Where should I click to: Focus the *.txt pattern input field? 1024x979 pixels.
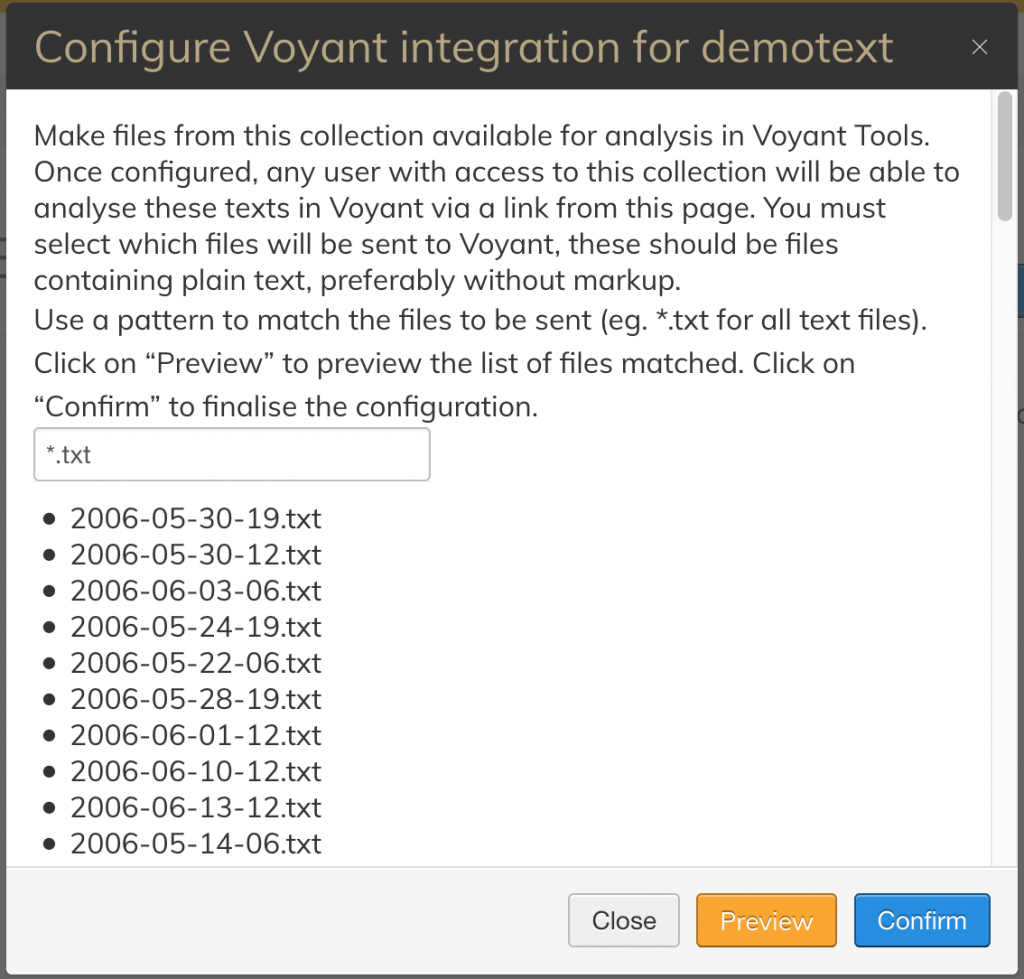(232, 455)
